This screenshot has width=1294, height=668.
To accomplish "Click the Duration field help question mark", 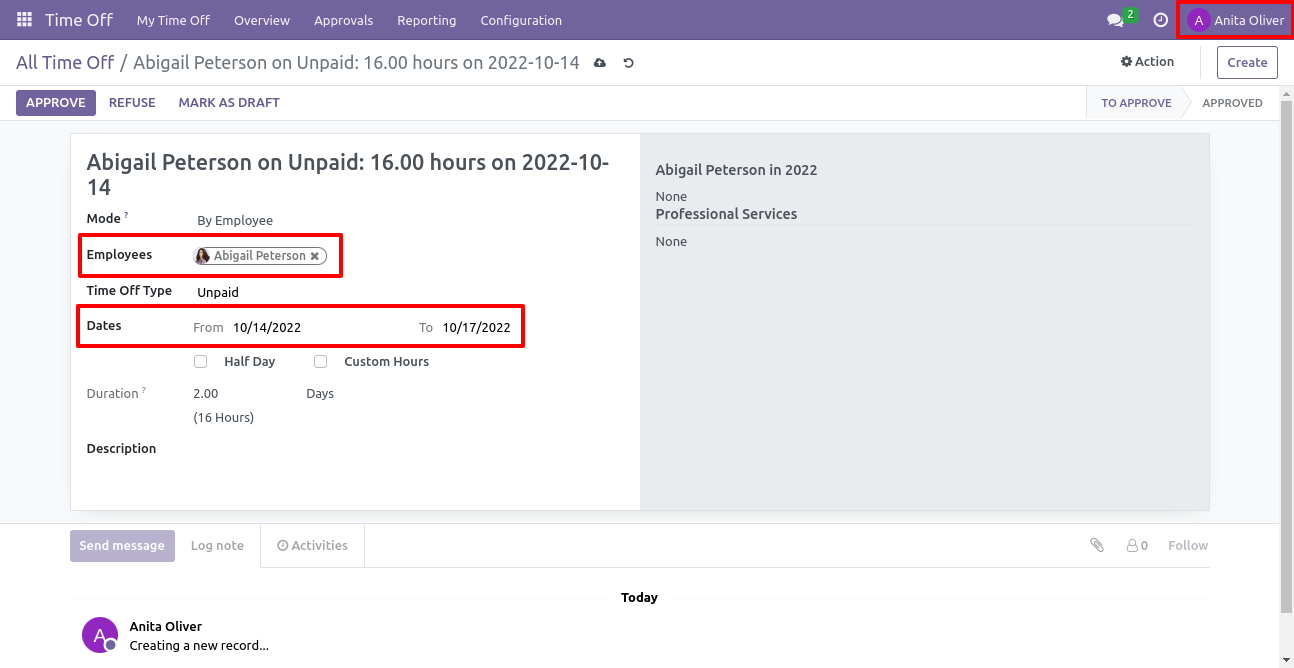I will tap(144, 390).
